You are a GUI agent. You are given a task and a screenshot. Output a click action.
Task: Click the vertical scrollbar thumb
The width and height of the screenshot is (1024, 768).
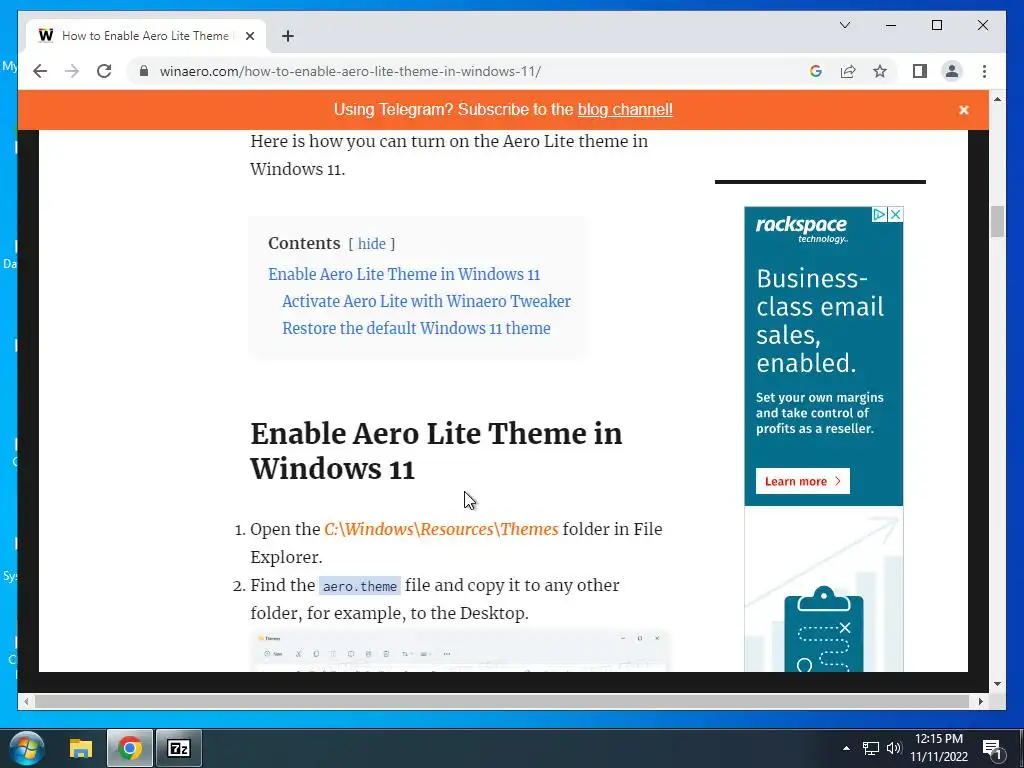tap(997, 222)
